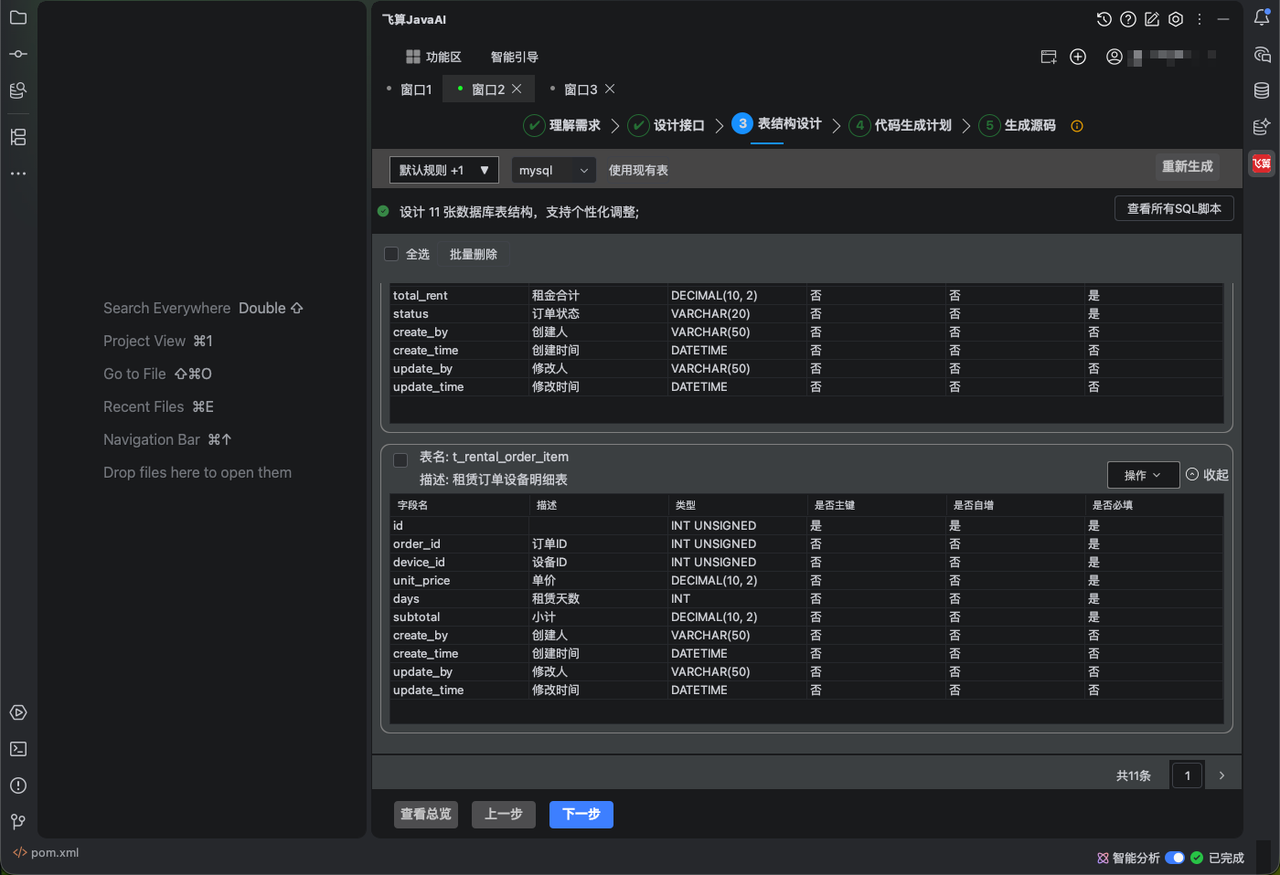Click the orange info icon after 生成源码
Screen dimensions: 1280x875
point(1077,126)
